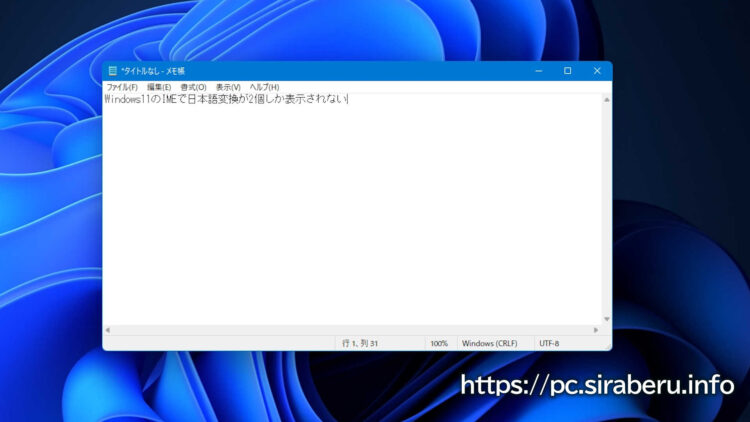Image resolution: width=750 pixels, height=422 pixels.
Task: Click the Windows (CRLF) line ending indicator
Action: [x=489, y=342]
